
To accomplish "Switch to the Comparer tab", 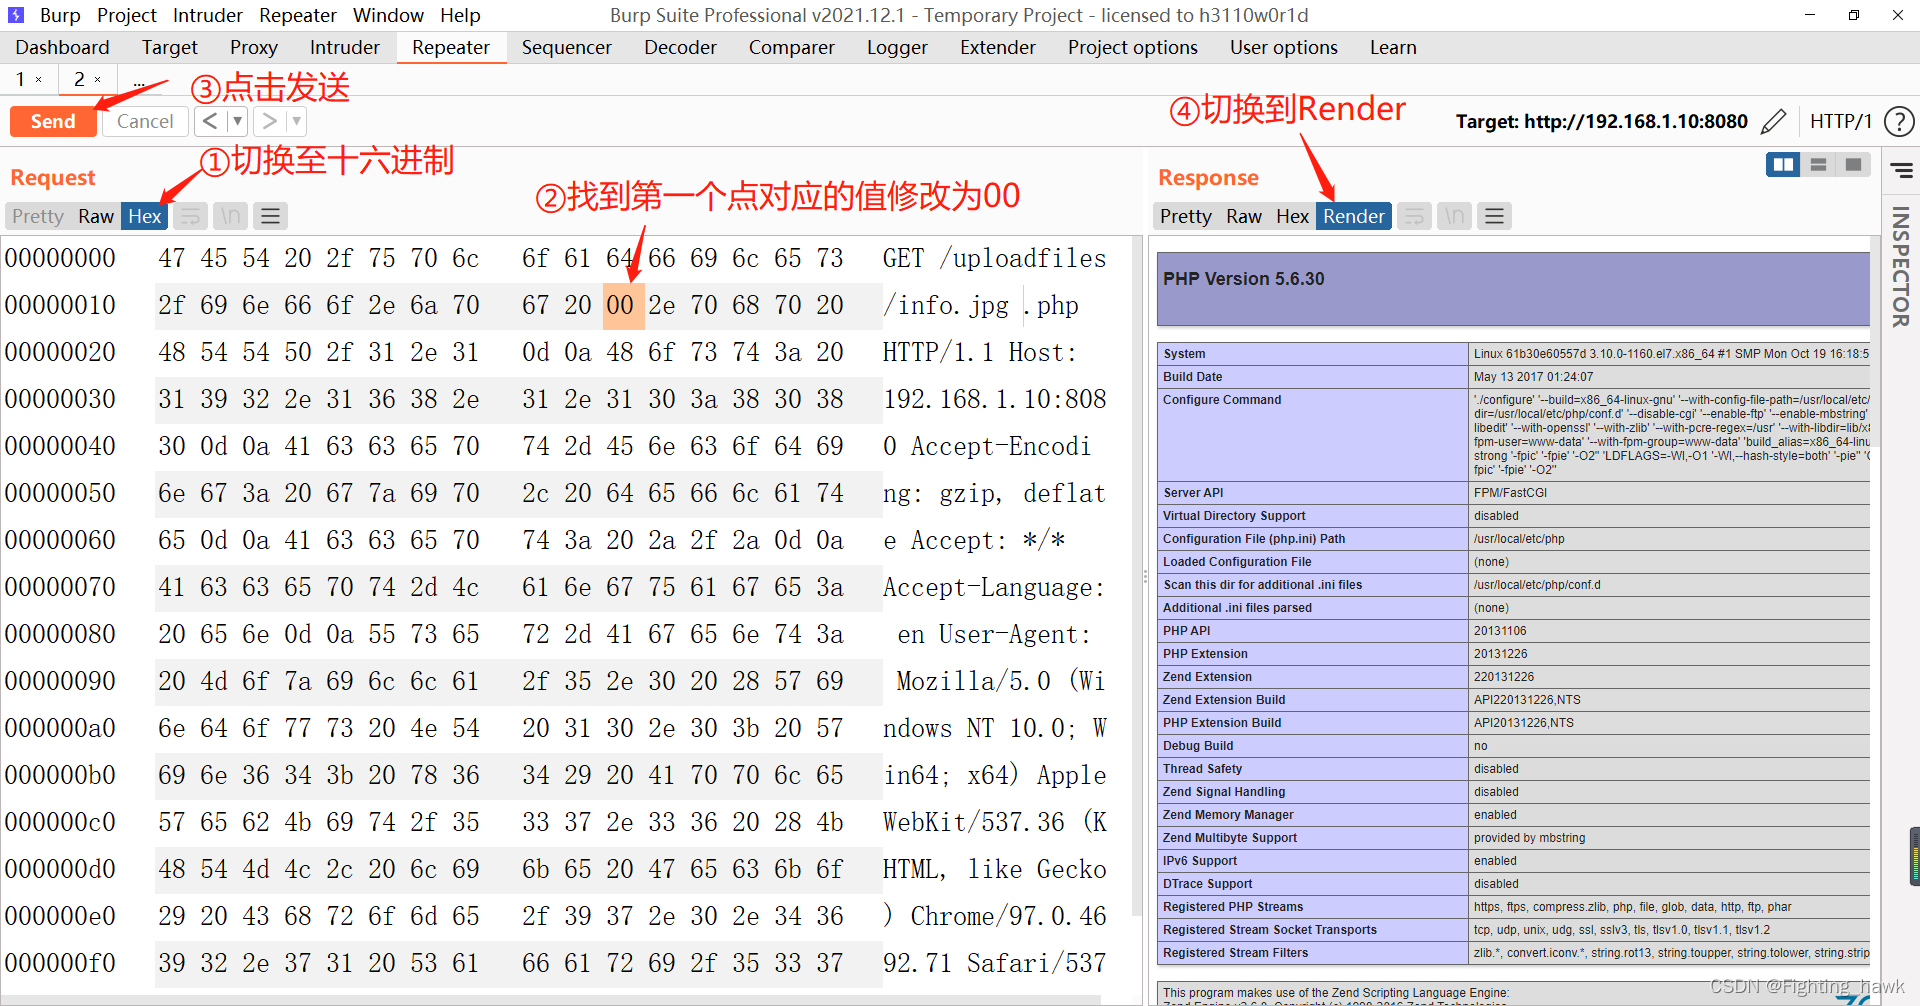I will 791,47.
